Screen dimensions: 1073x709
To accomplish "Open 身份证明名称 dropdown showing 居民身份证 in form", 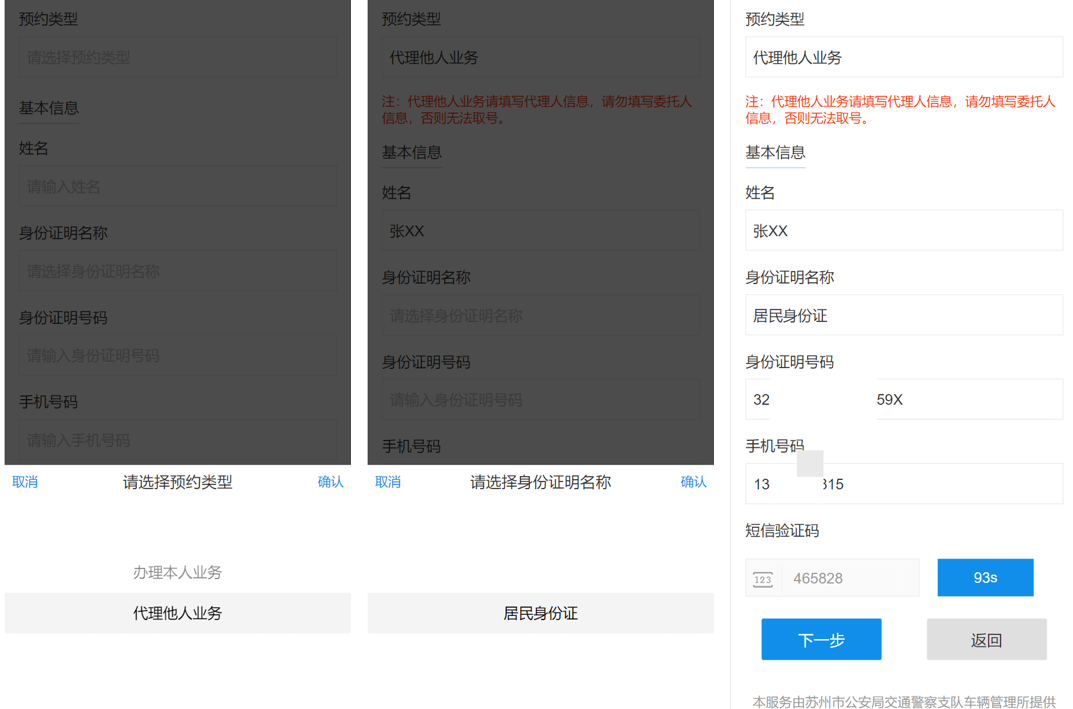I will 903,316.
